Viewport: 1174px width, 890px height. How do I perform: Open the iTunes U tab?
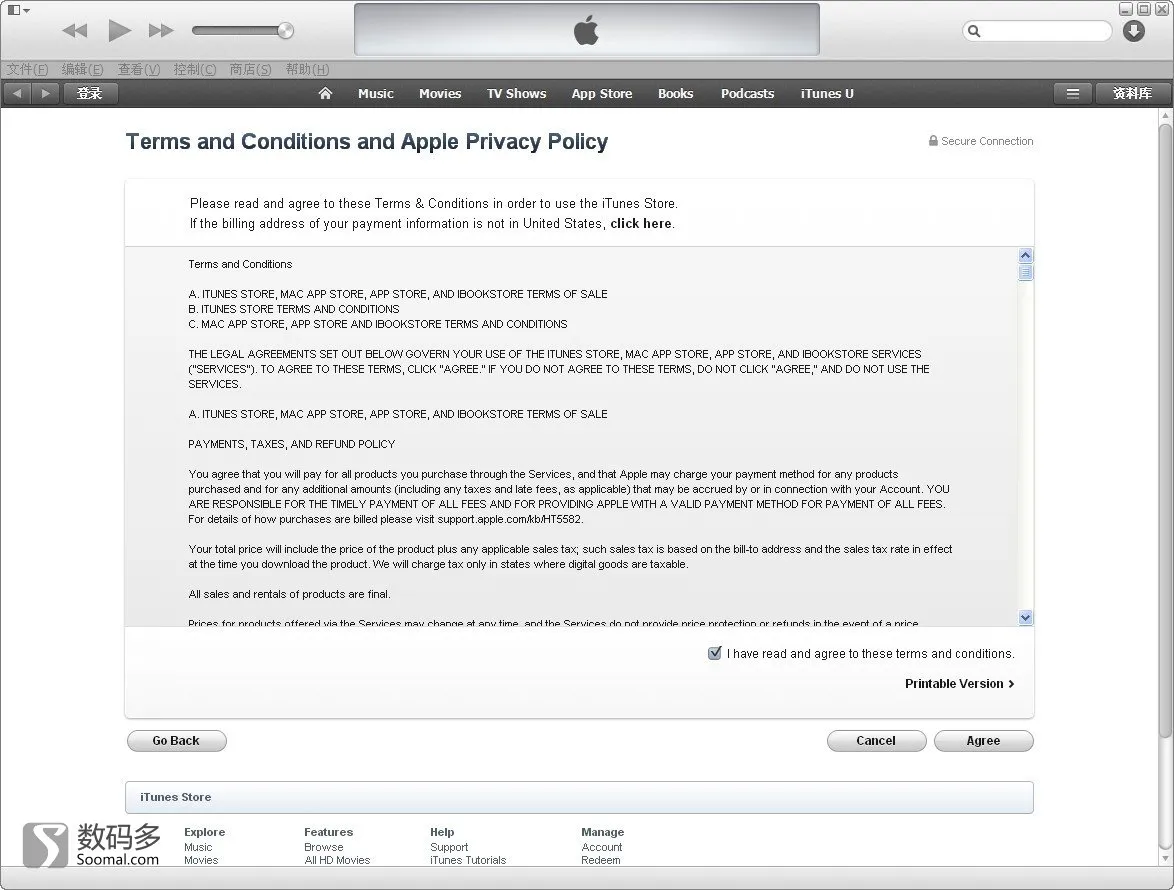827,94
